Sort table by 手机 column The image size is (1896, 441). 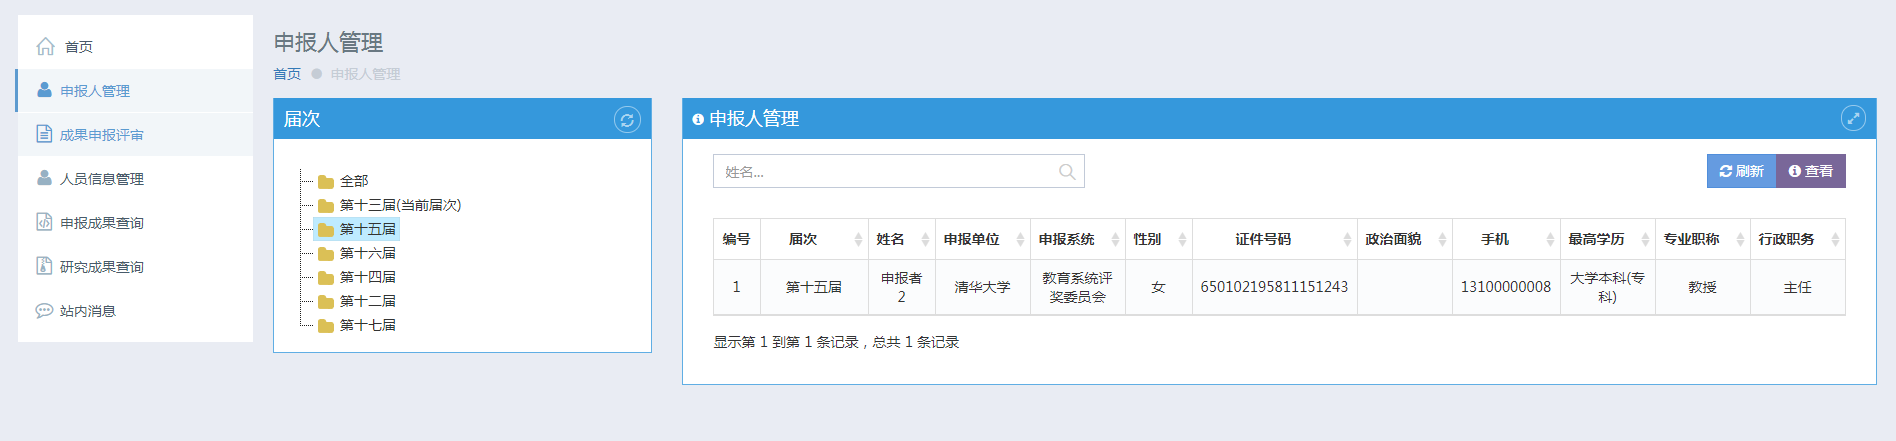(1506, 239)
